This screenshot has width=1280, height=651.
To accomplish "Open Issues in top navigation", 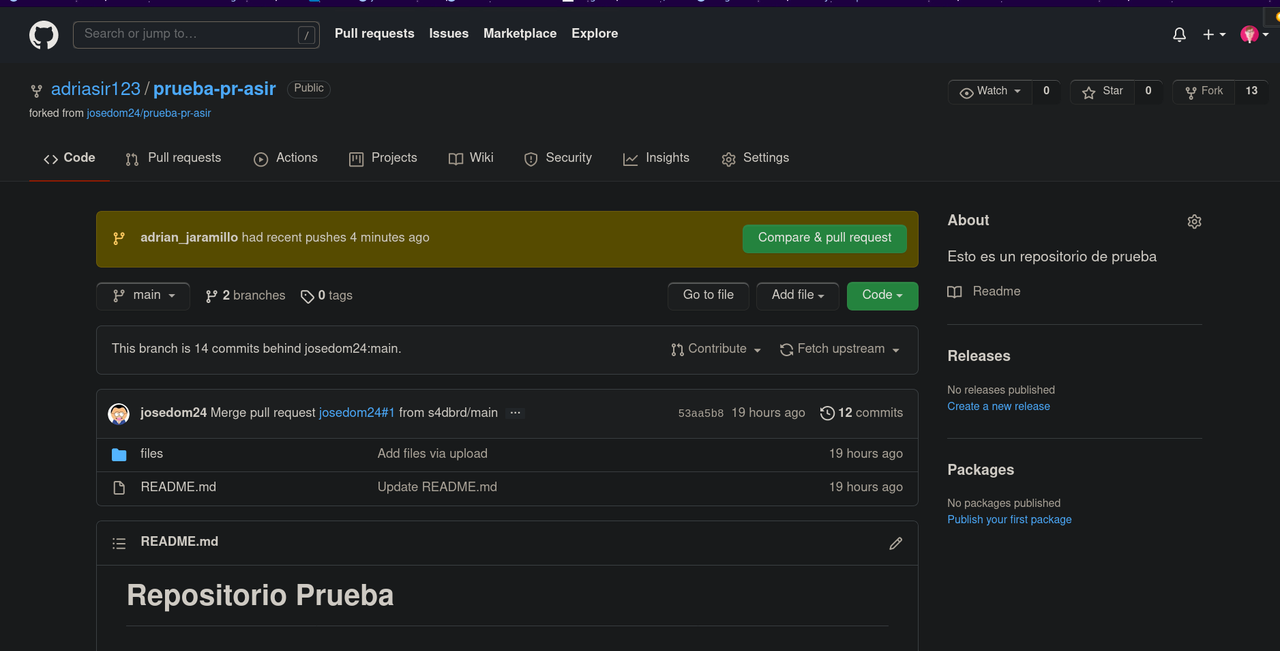I will point(449,34).
